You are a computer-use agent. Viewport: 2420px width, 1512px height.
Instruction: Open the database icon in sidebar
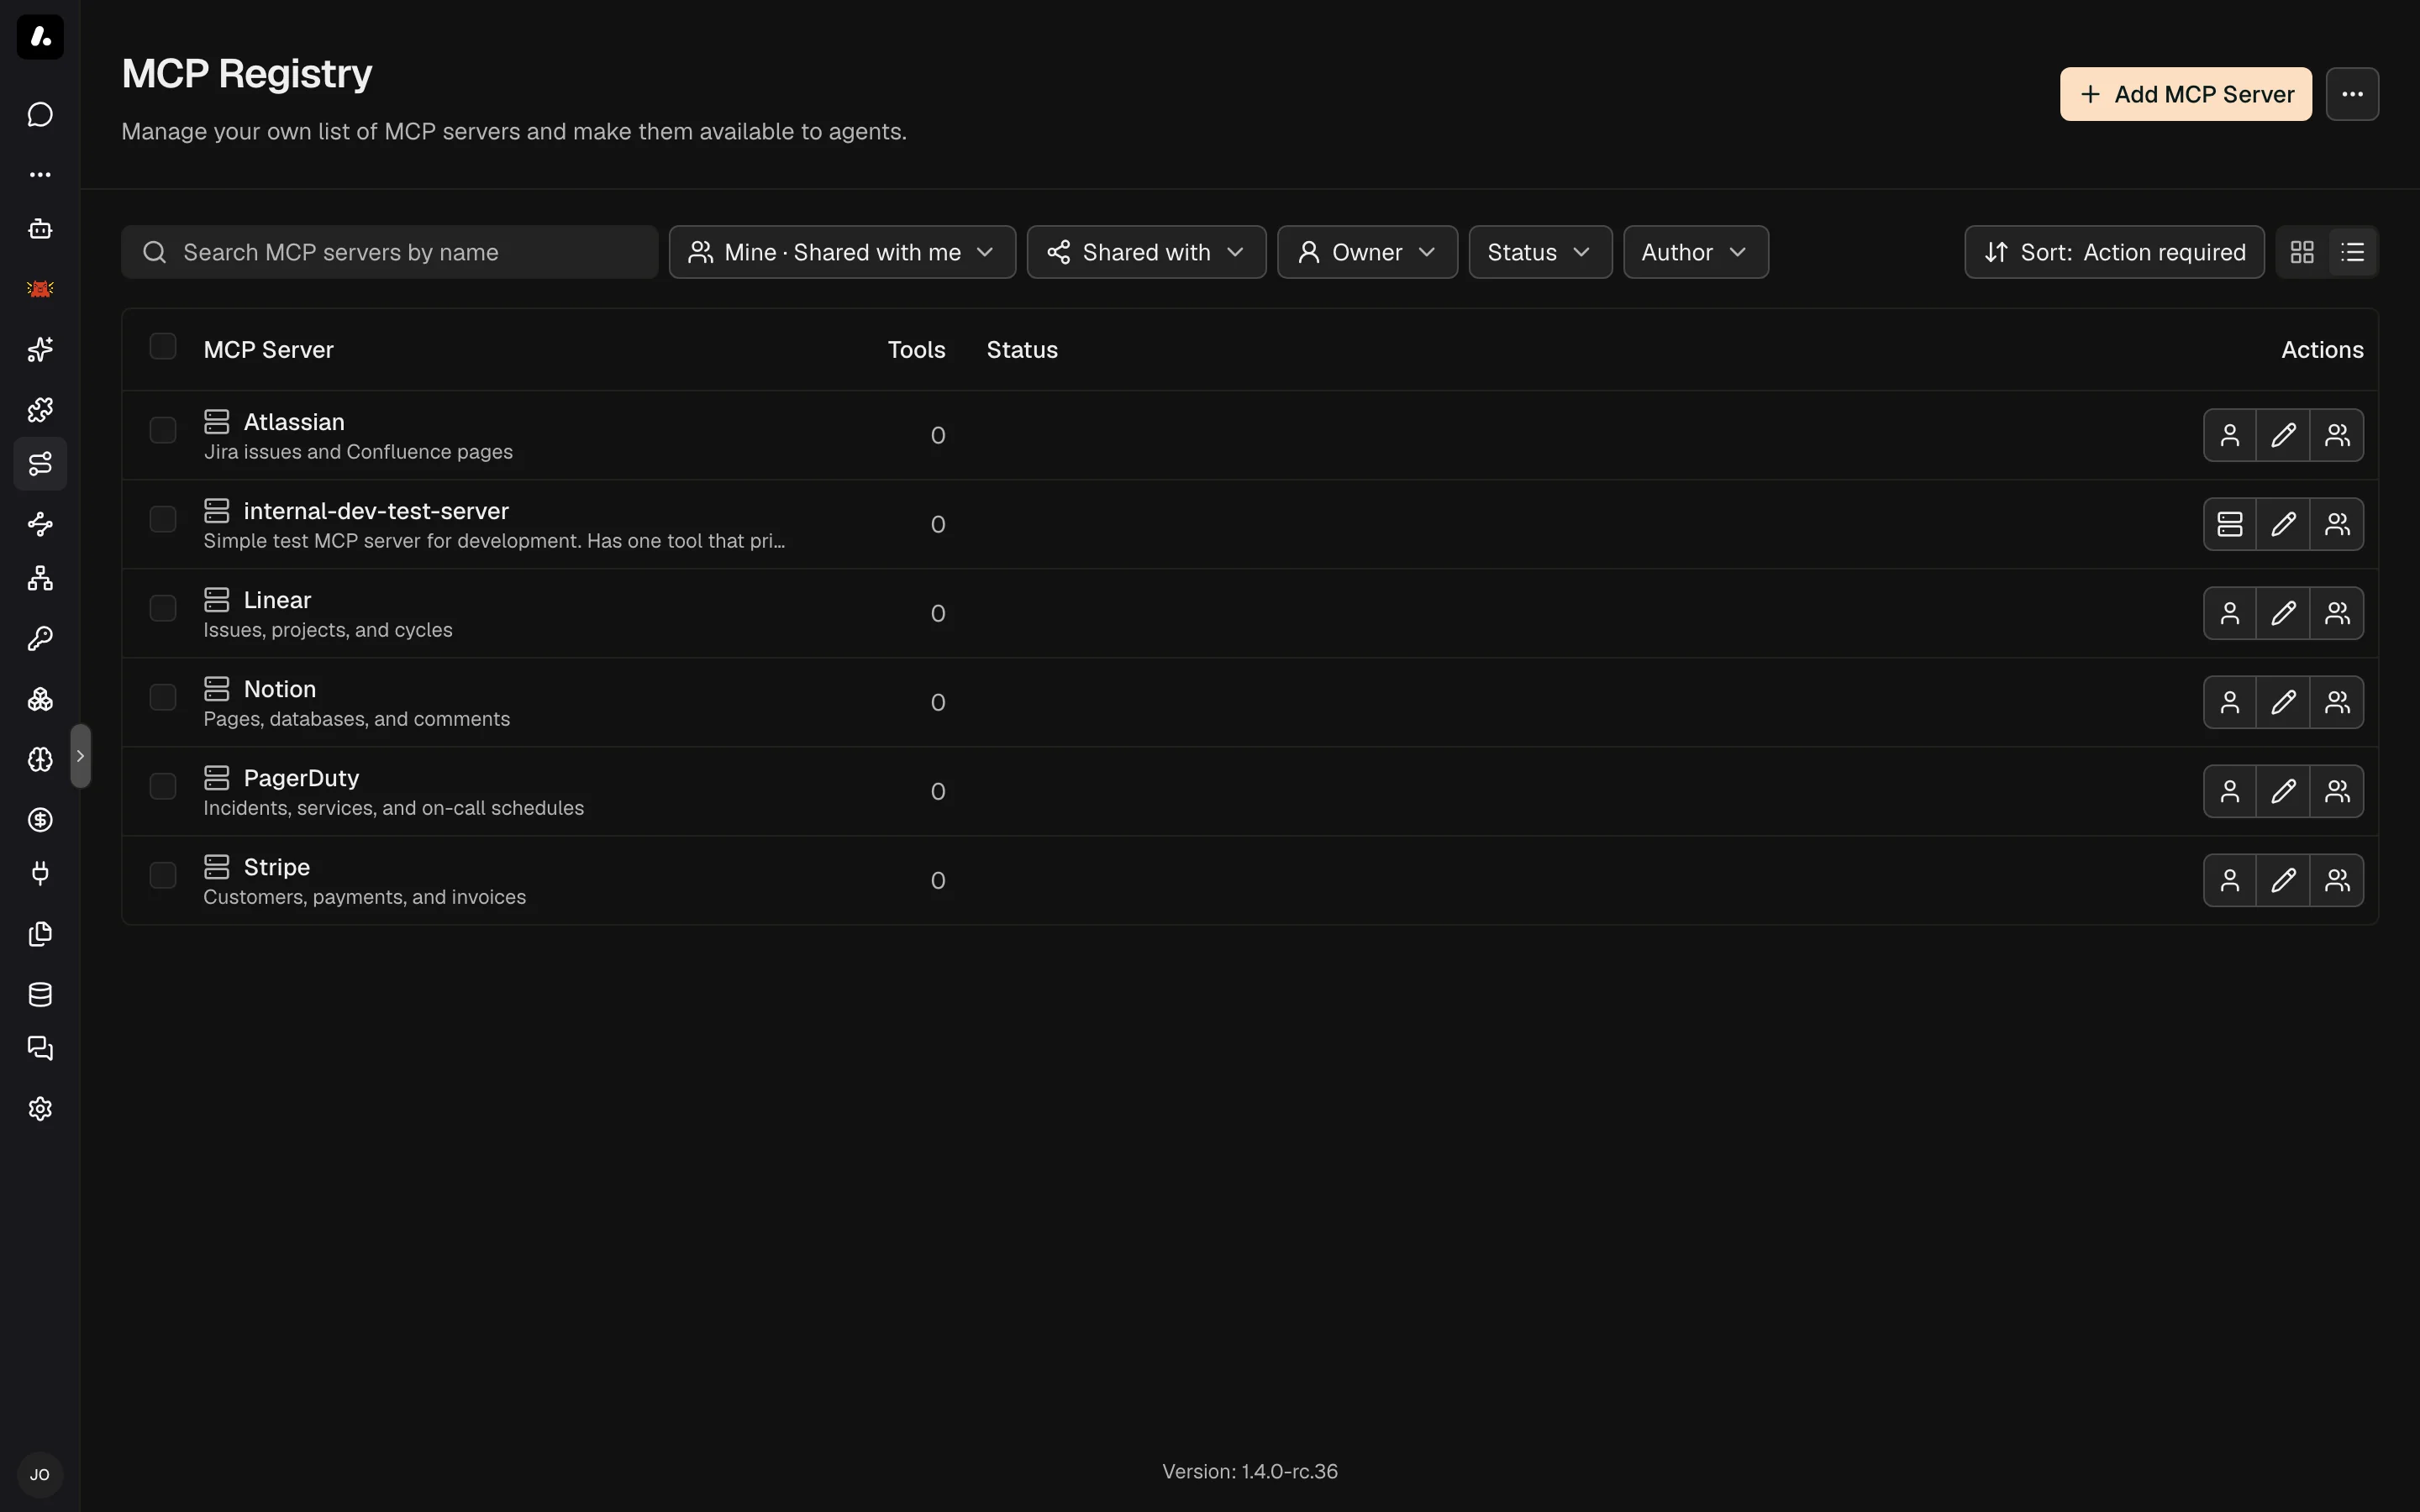pos(40,994)
